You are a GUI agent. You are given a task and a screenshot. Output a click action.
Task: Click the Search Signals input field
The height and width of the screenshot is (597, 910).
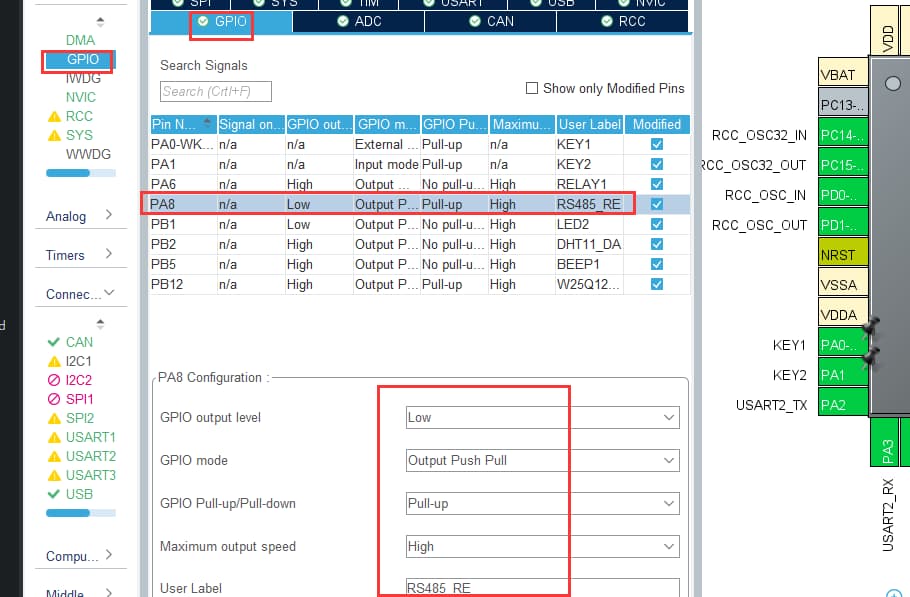[x=215, y=91]
